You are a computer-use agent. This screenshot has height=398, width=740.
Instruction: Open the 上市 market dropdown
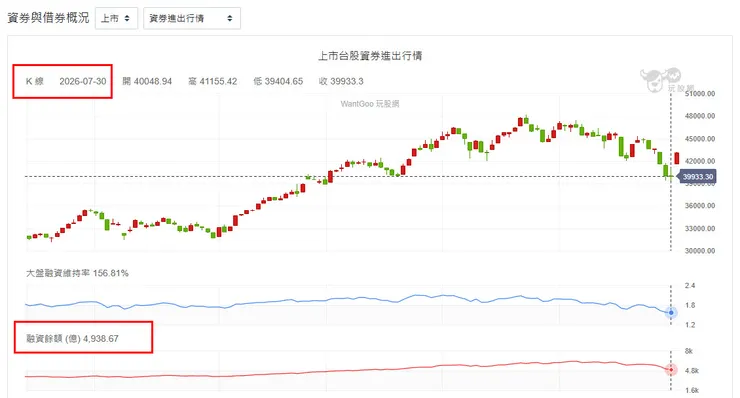[116, 18]
